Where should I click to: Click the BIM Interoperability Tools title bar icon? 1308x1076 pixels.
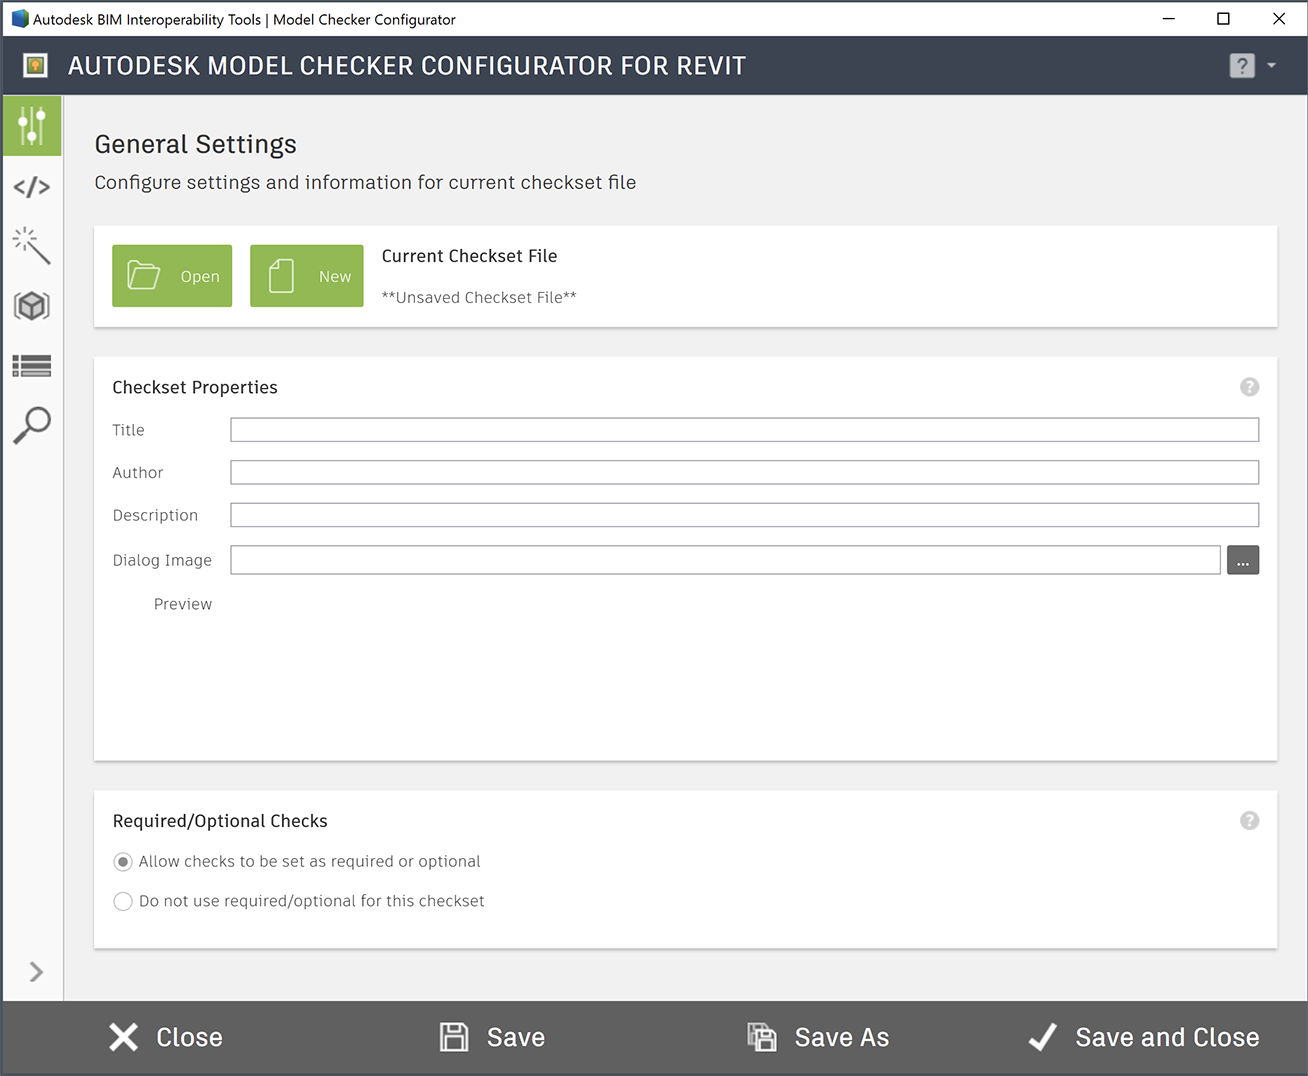[20, 19]
